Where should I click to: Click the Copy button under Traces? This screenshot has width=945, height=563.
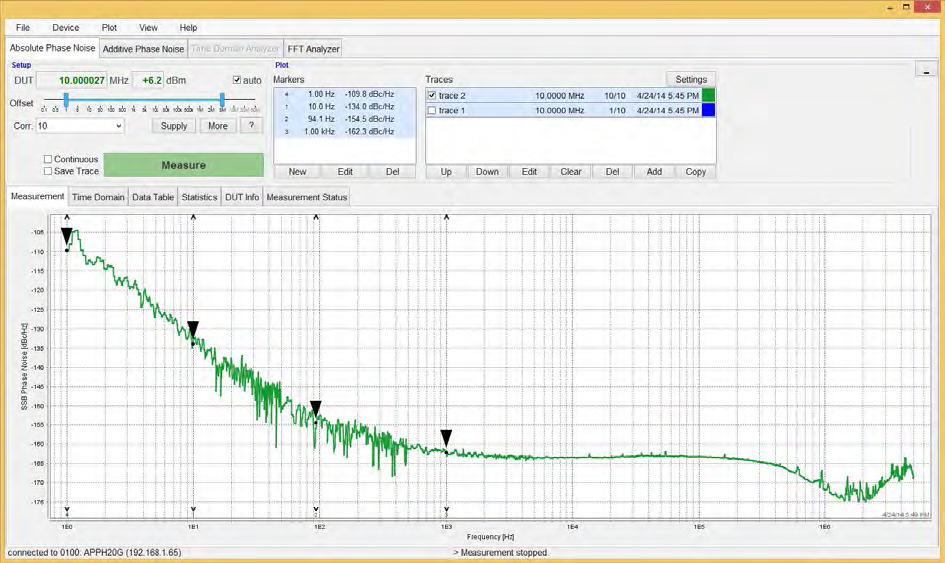[x=695, y=172]
